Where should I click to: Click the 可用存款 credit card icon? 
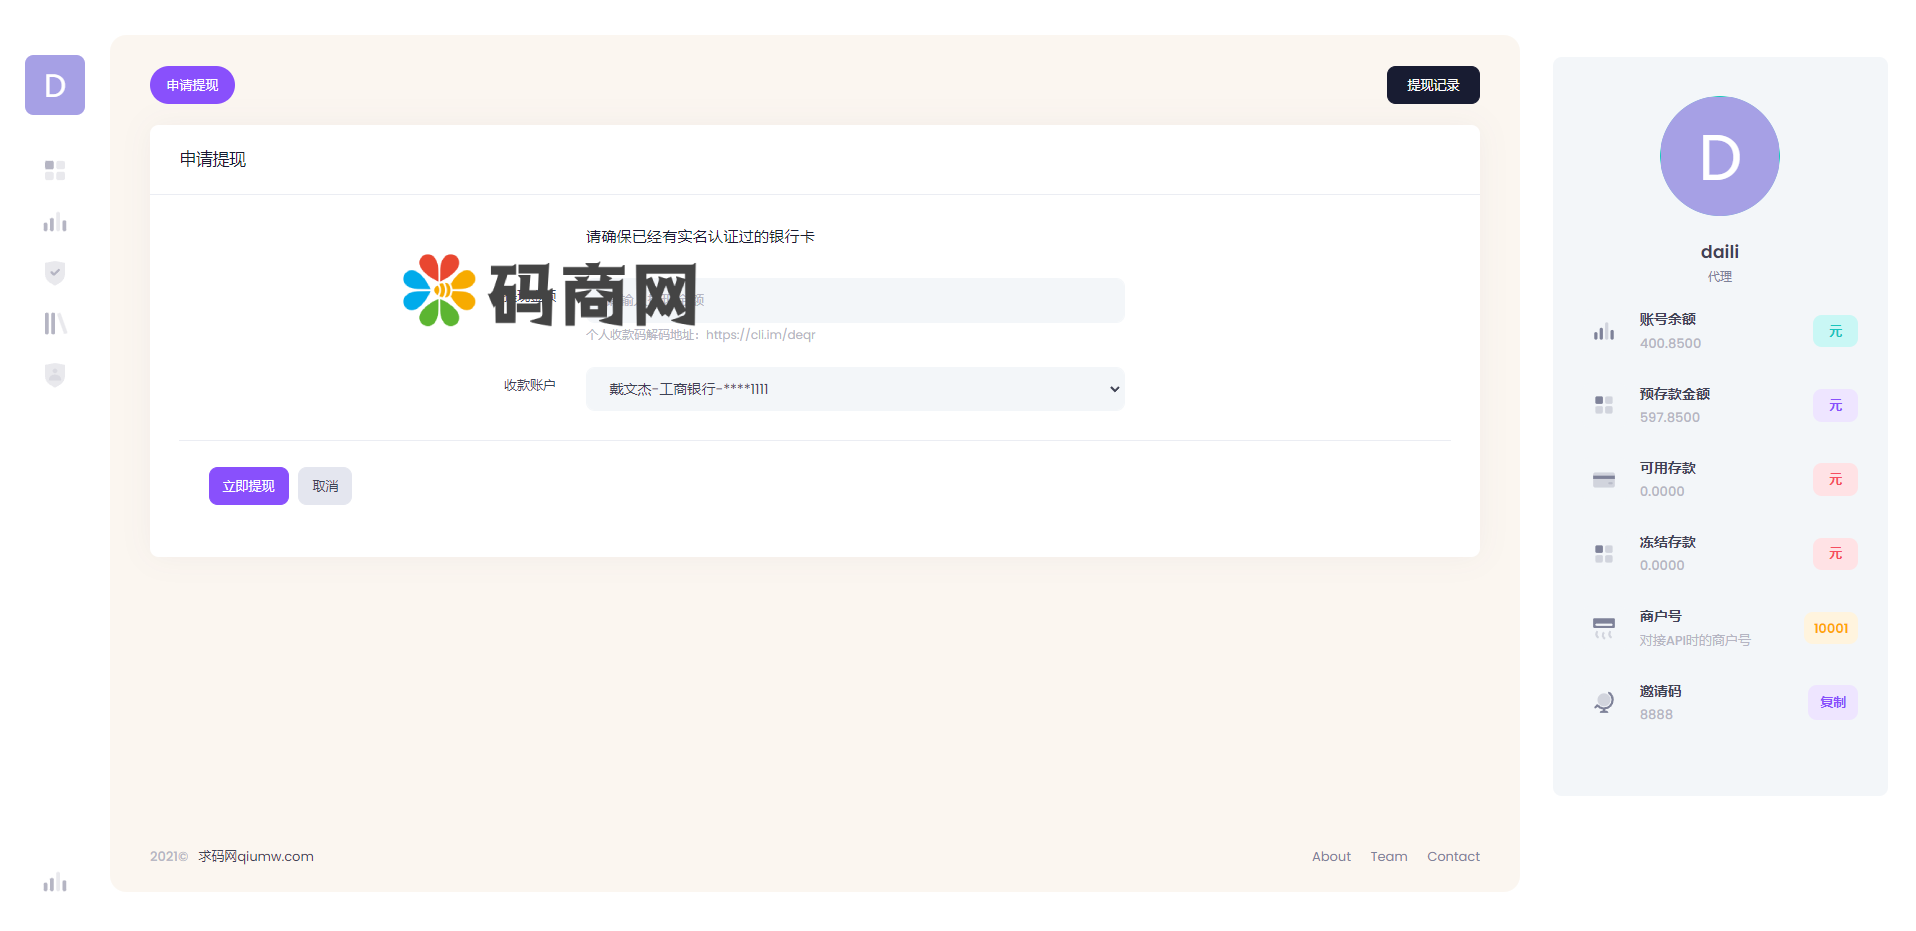click(x=1604, y=480)
